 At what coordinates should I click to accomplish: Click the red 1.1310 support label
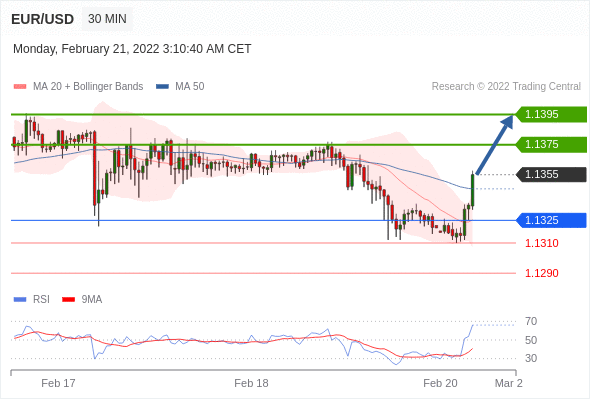(x=541, y=243)
